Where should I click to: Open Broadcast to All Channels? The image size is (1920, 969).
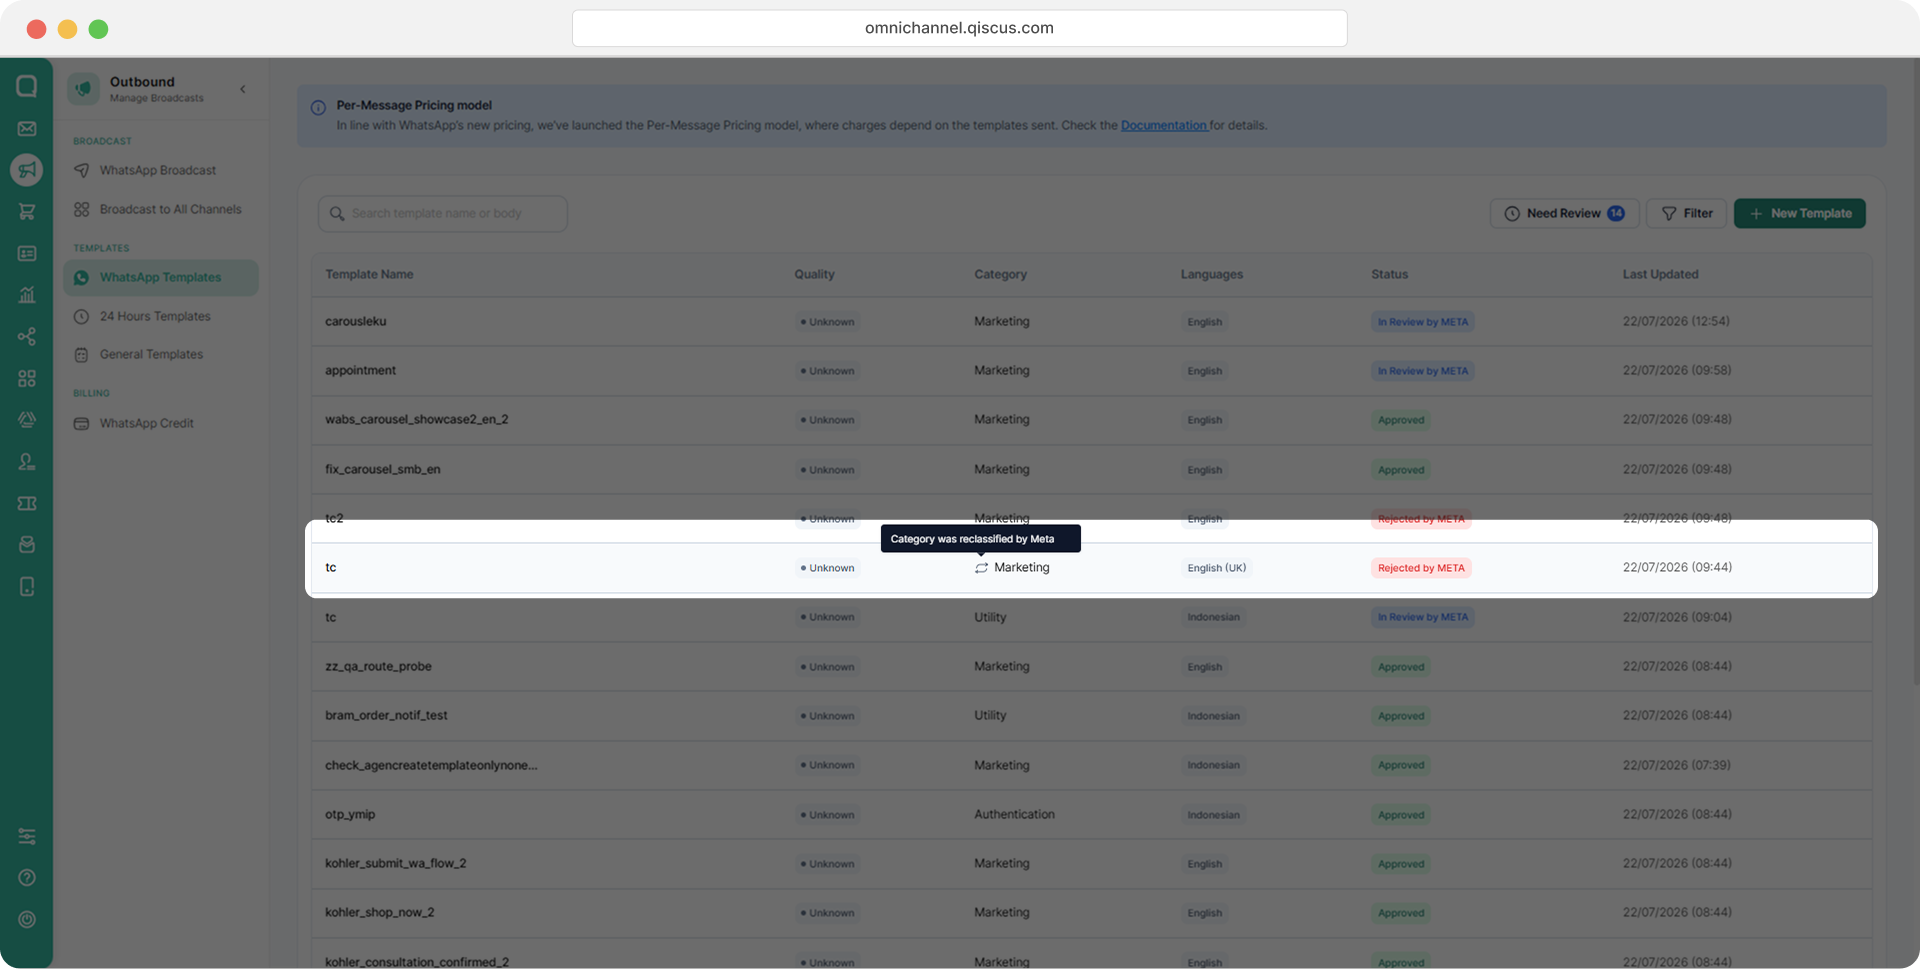(x=161, y=209)
